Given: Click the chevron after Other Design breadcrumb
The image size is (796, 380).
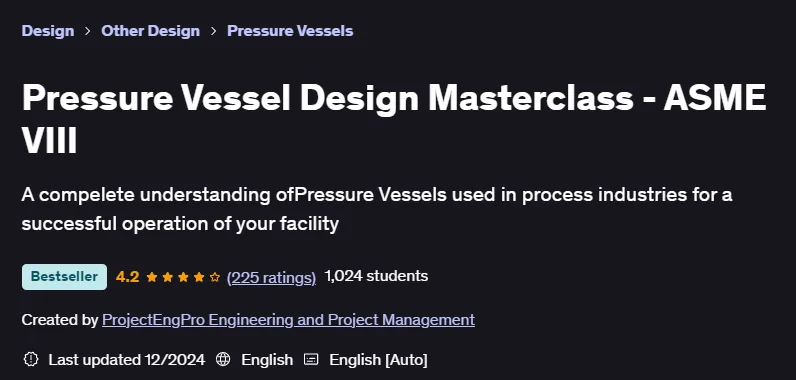Looking at the screenshot, I should click(x=214, y=31).
